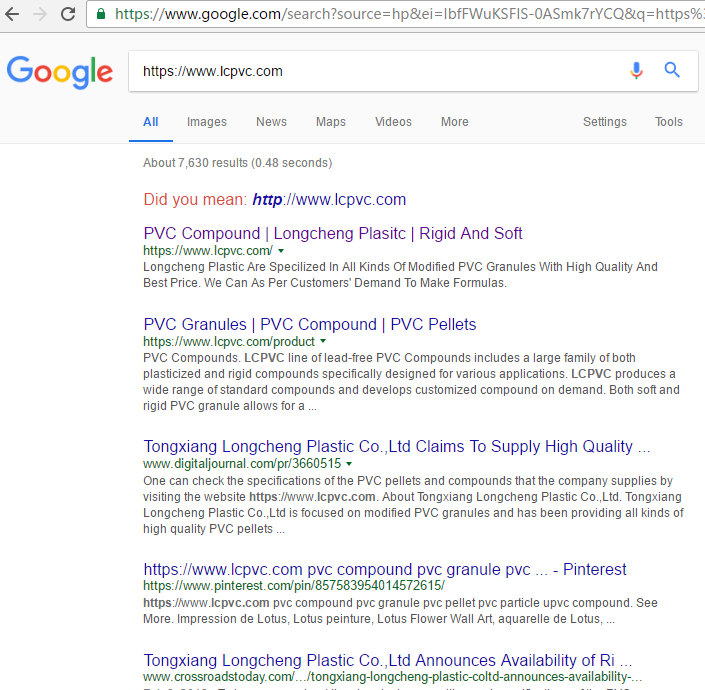Click 'About 7,630 results' stats text
This screenshot has height=690, width=705.
coord(237,163)
